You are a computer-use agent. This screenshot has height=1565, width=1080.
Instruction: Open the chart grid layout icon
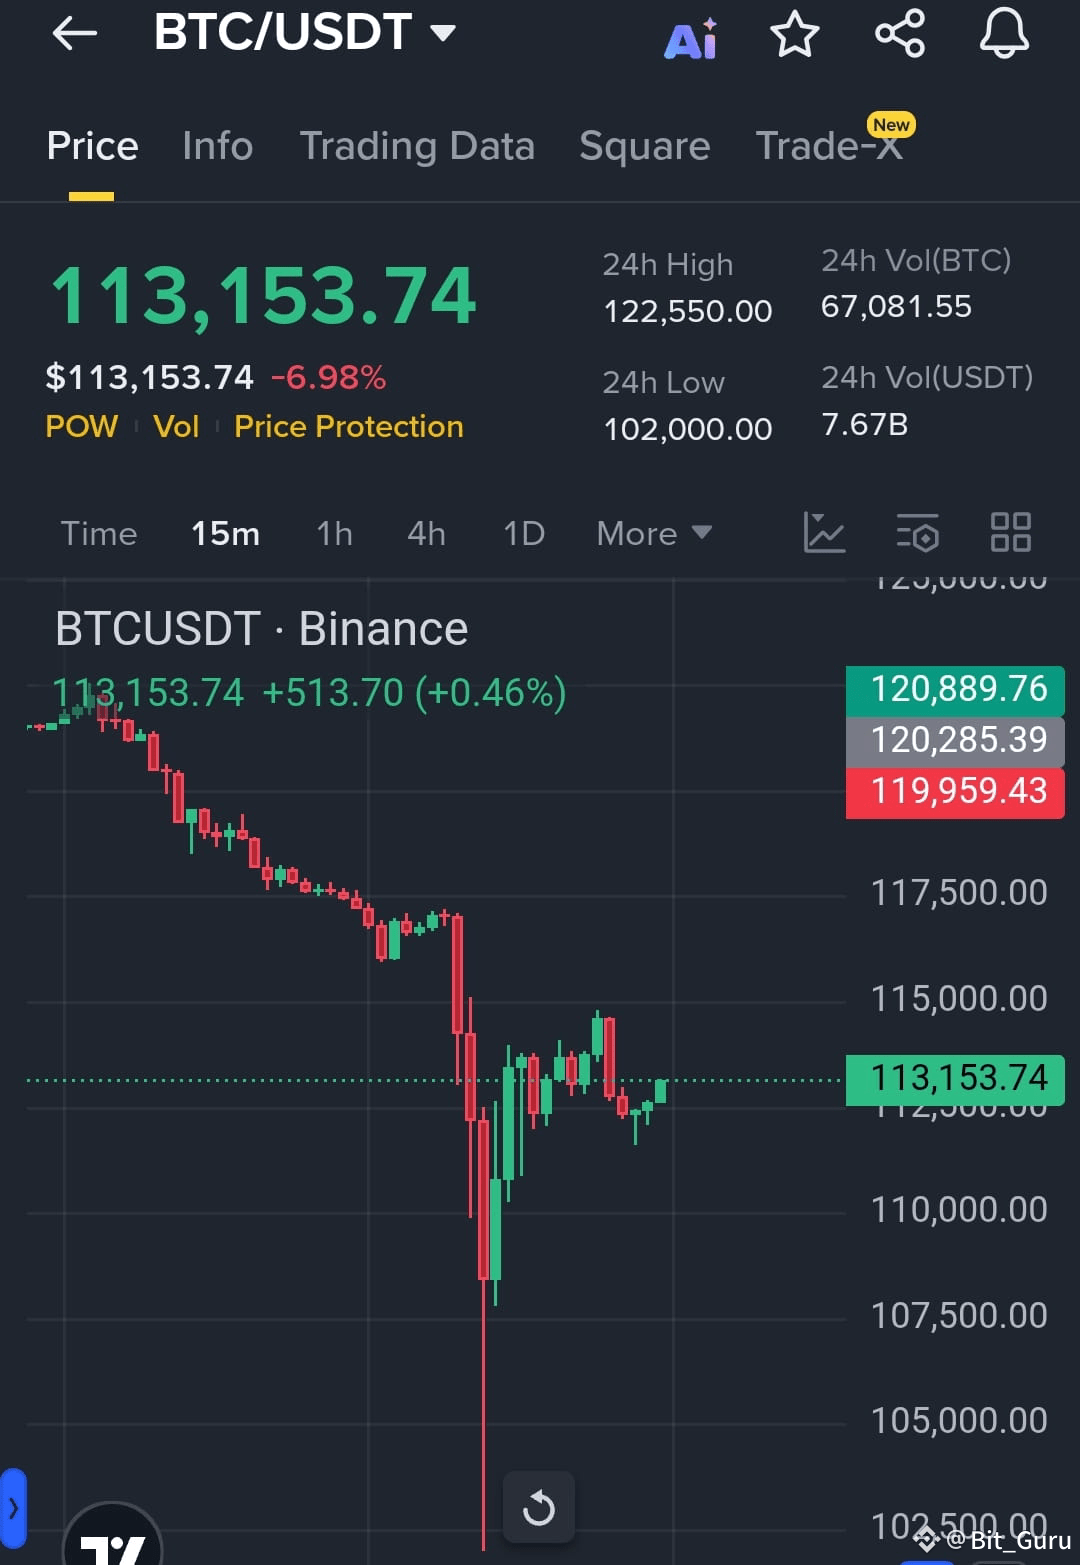(x=1011, y=533)
